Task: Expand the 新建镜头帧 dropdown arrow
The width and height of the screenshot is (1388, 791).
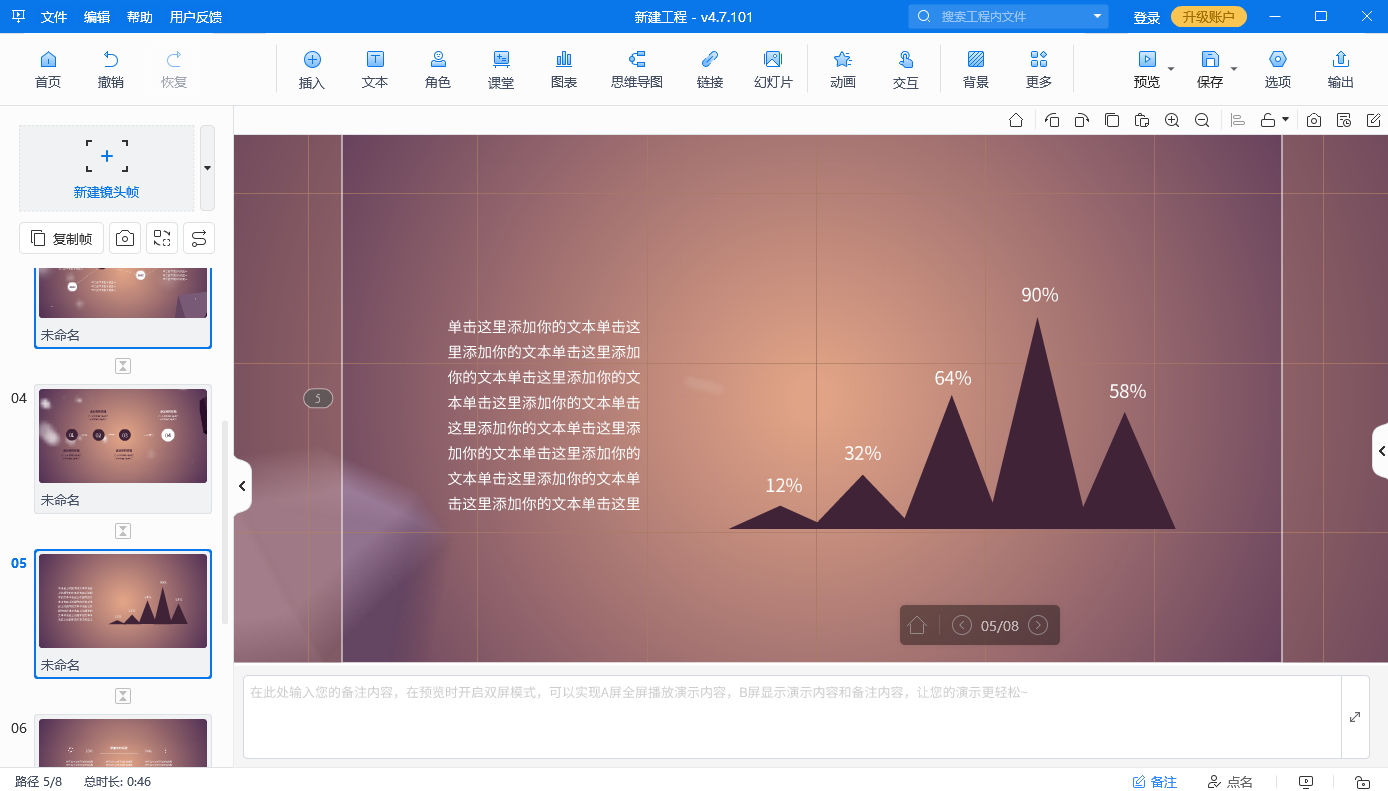Action: (x=207, y=167)
